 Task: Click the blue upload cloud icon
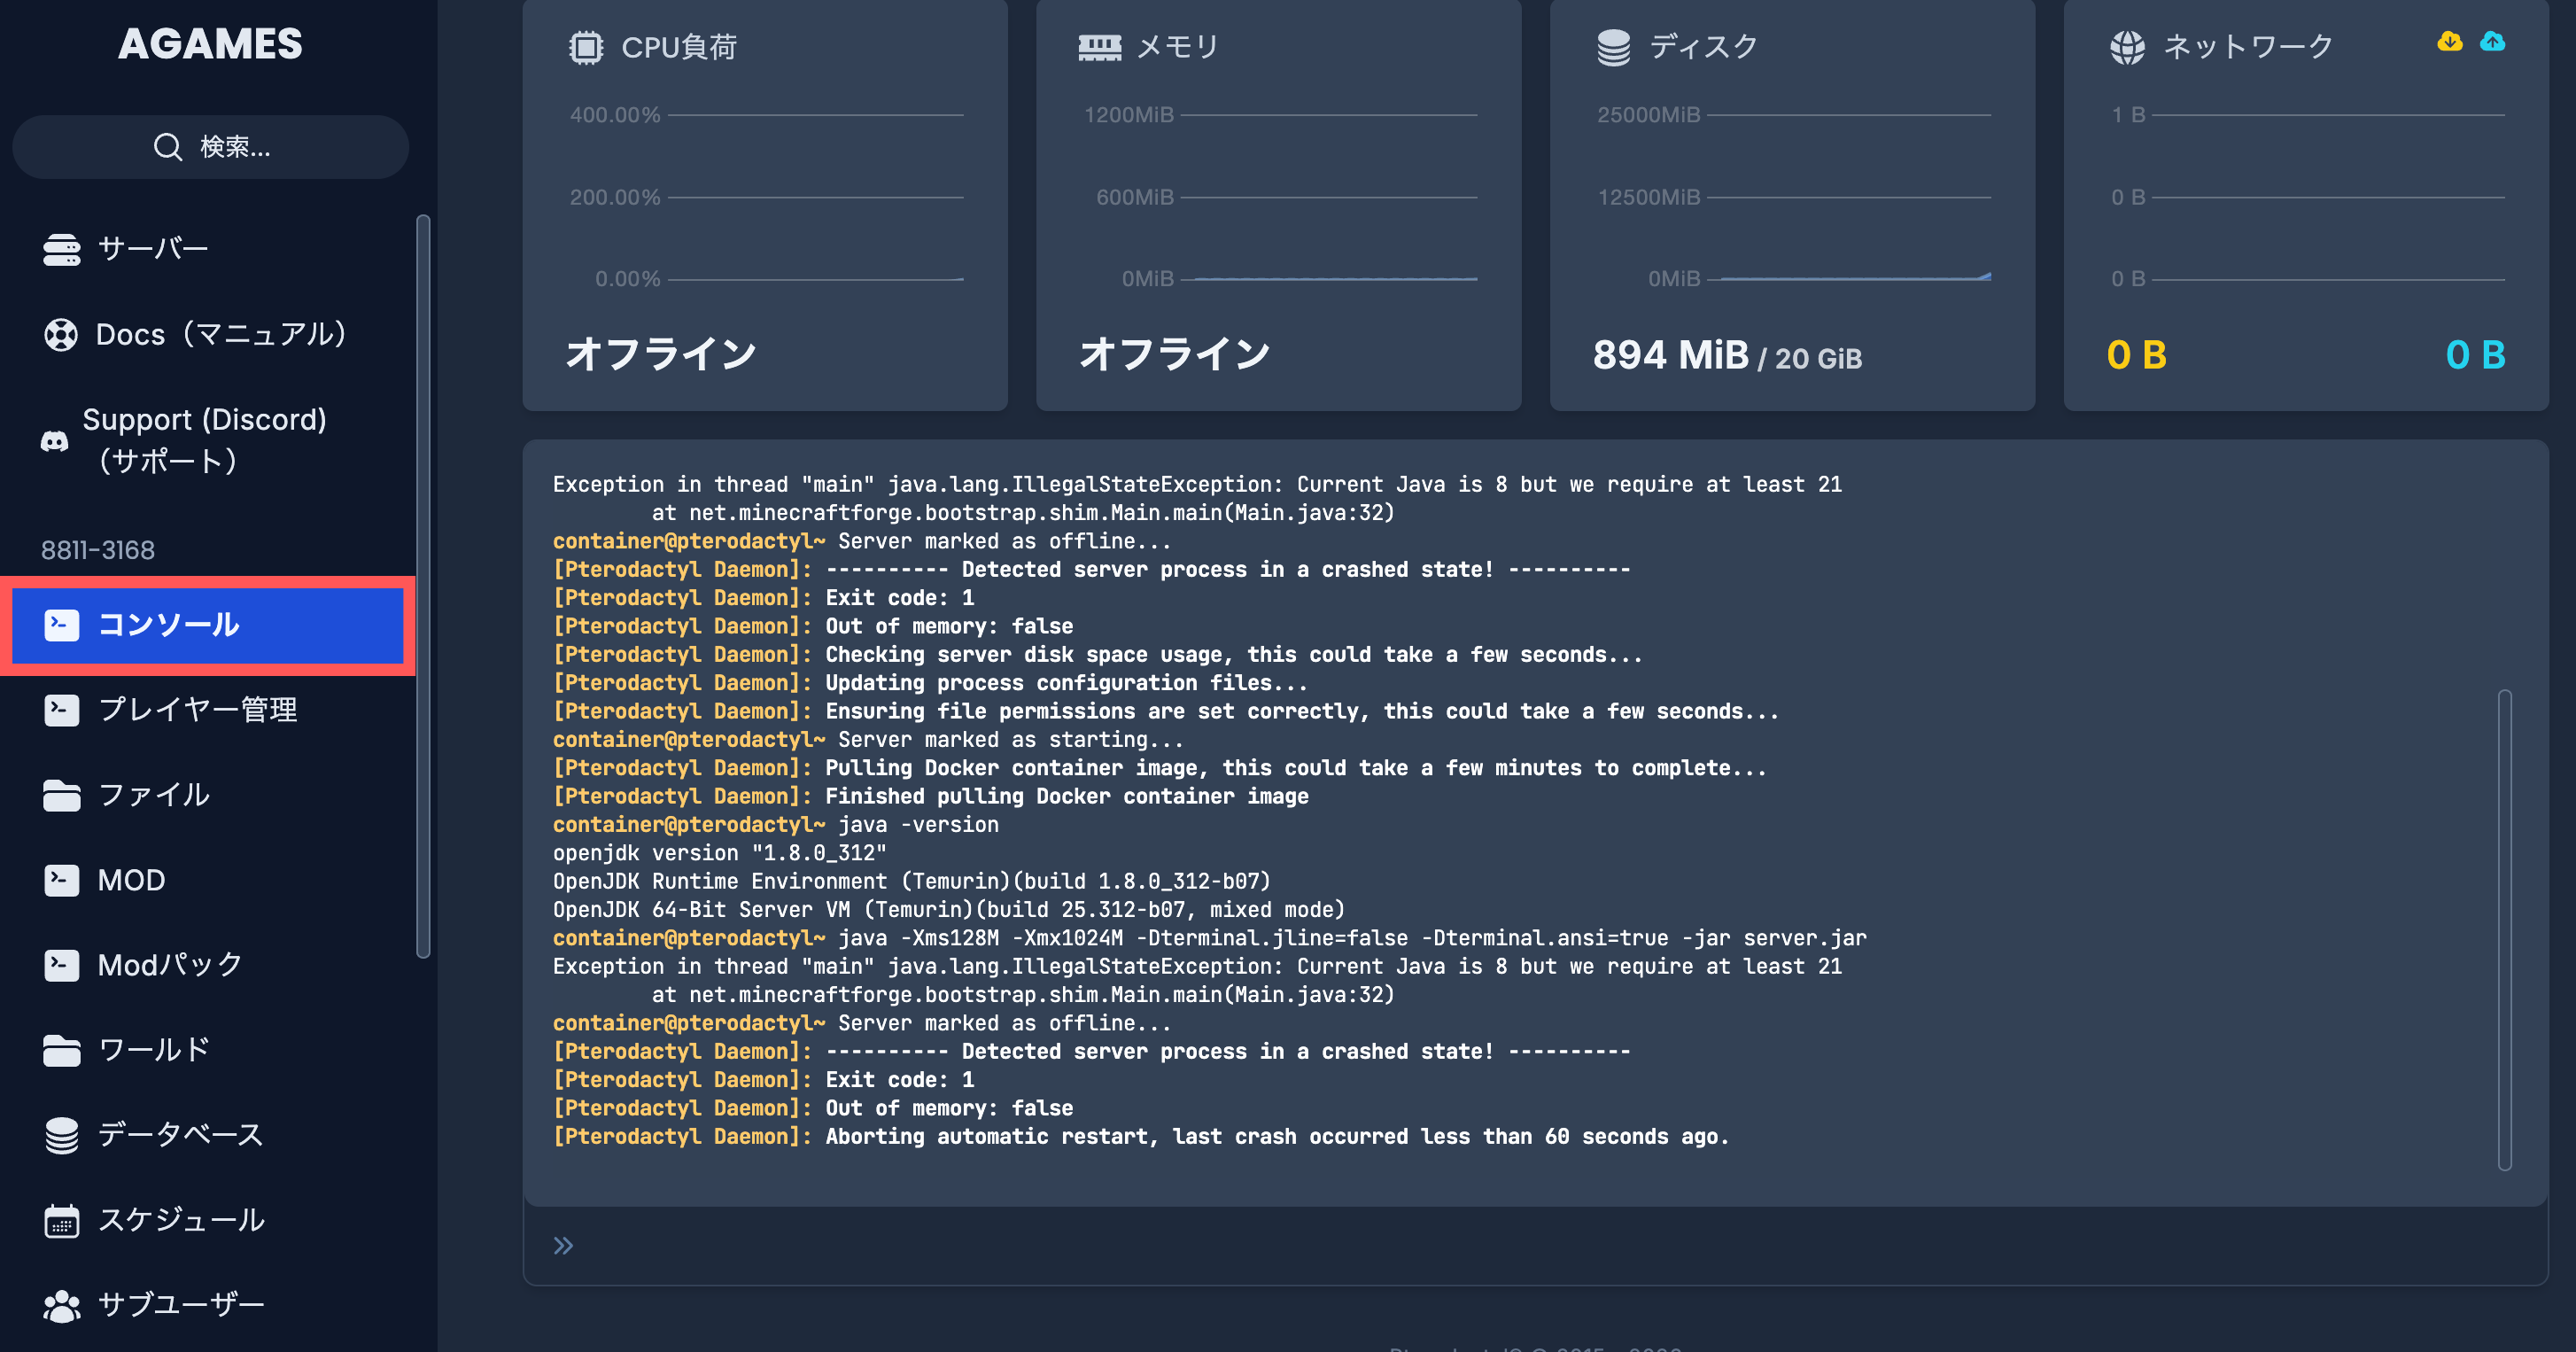2492,42
